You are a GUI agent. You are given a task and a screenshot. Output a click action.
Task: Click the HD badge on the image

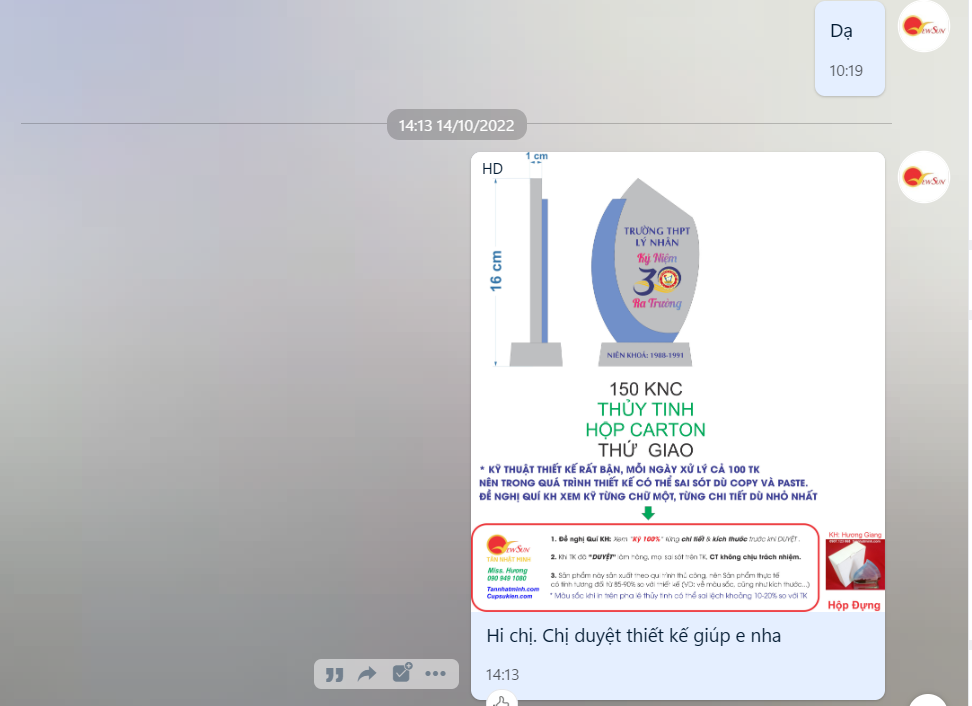492,169
